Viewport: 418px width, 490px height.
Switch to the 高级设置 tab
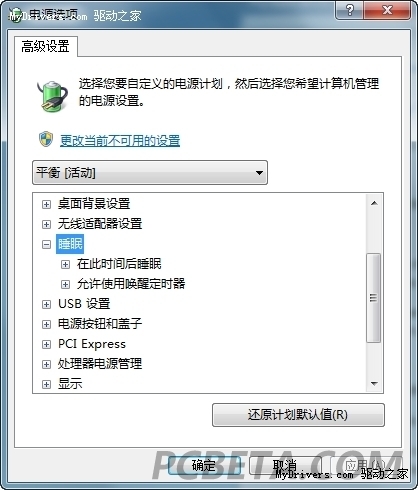pyautogui.click(x=46, y=46)
